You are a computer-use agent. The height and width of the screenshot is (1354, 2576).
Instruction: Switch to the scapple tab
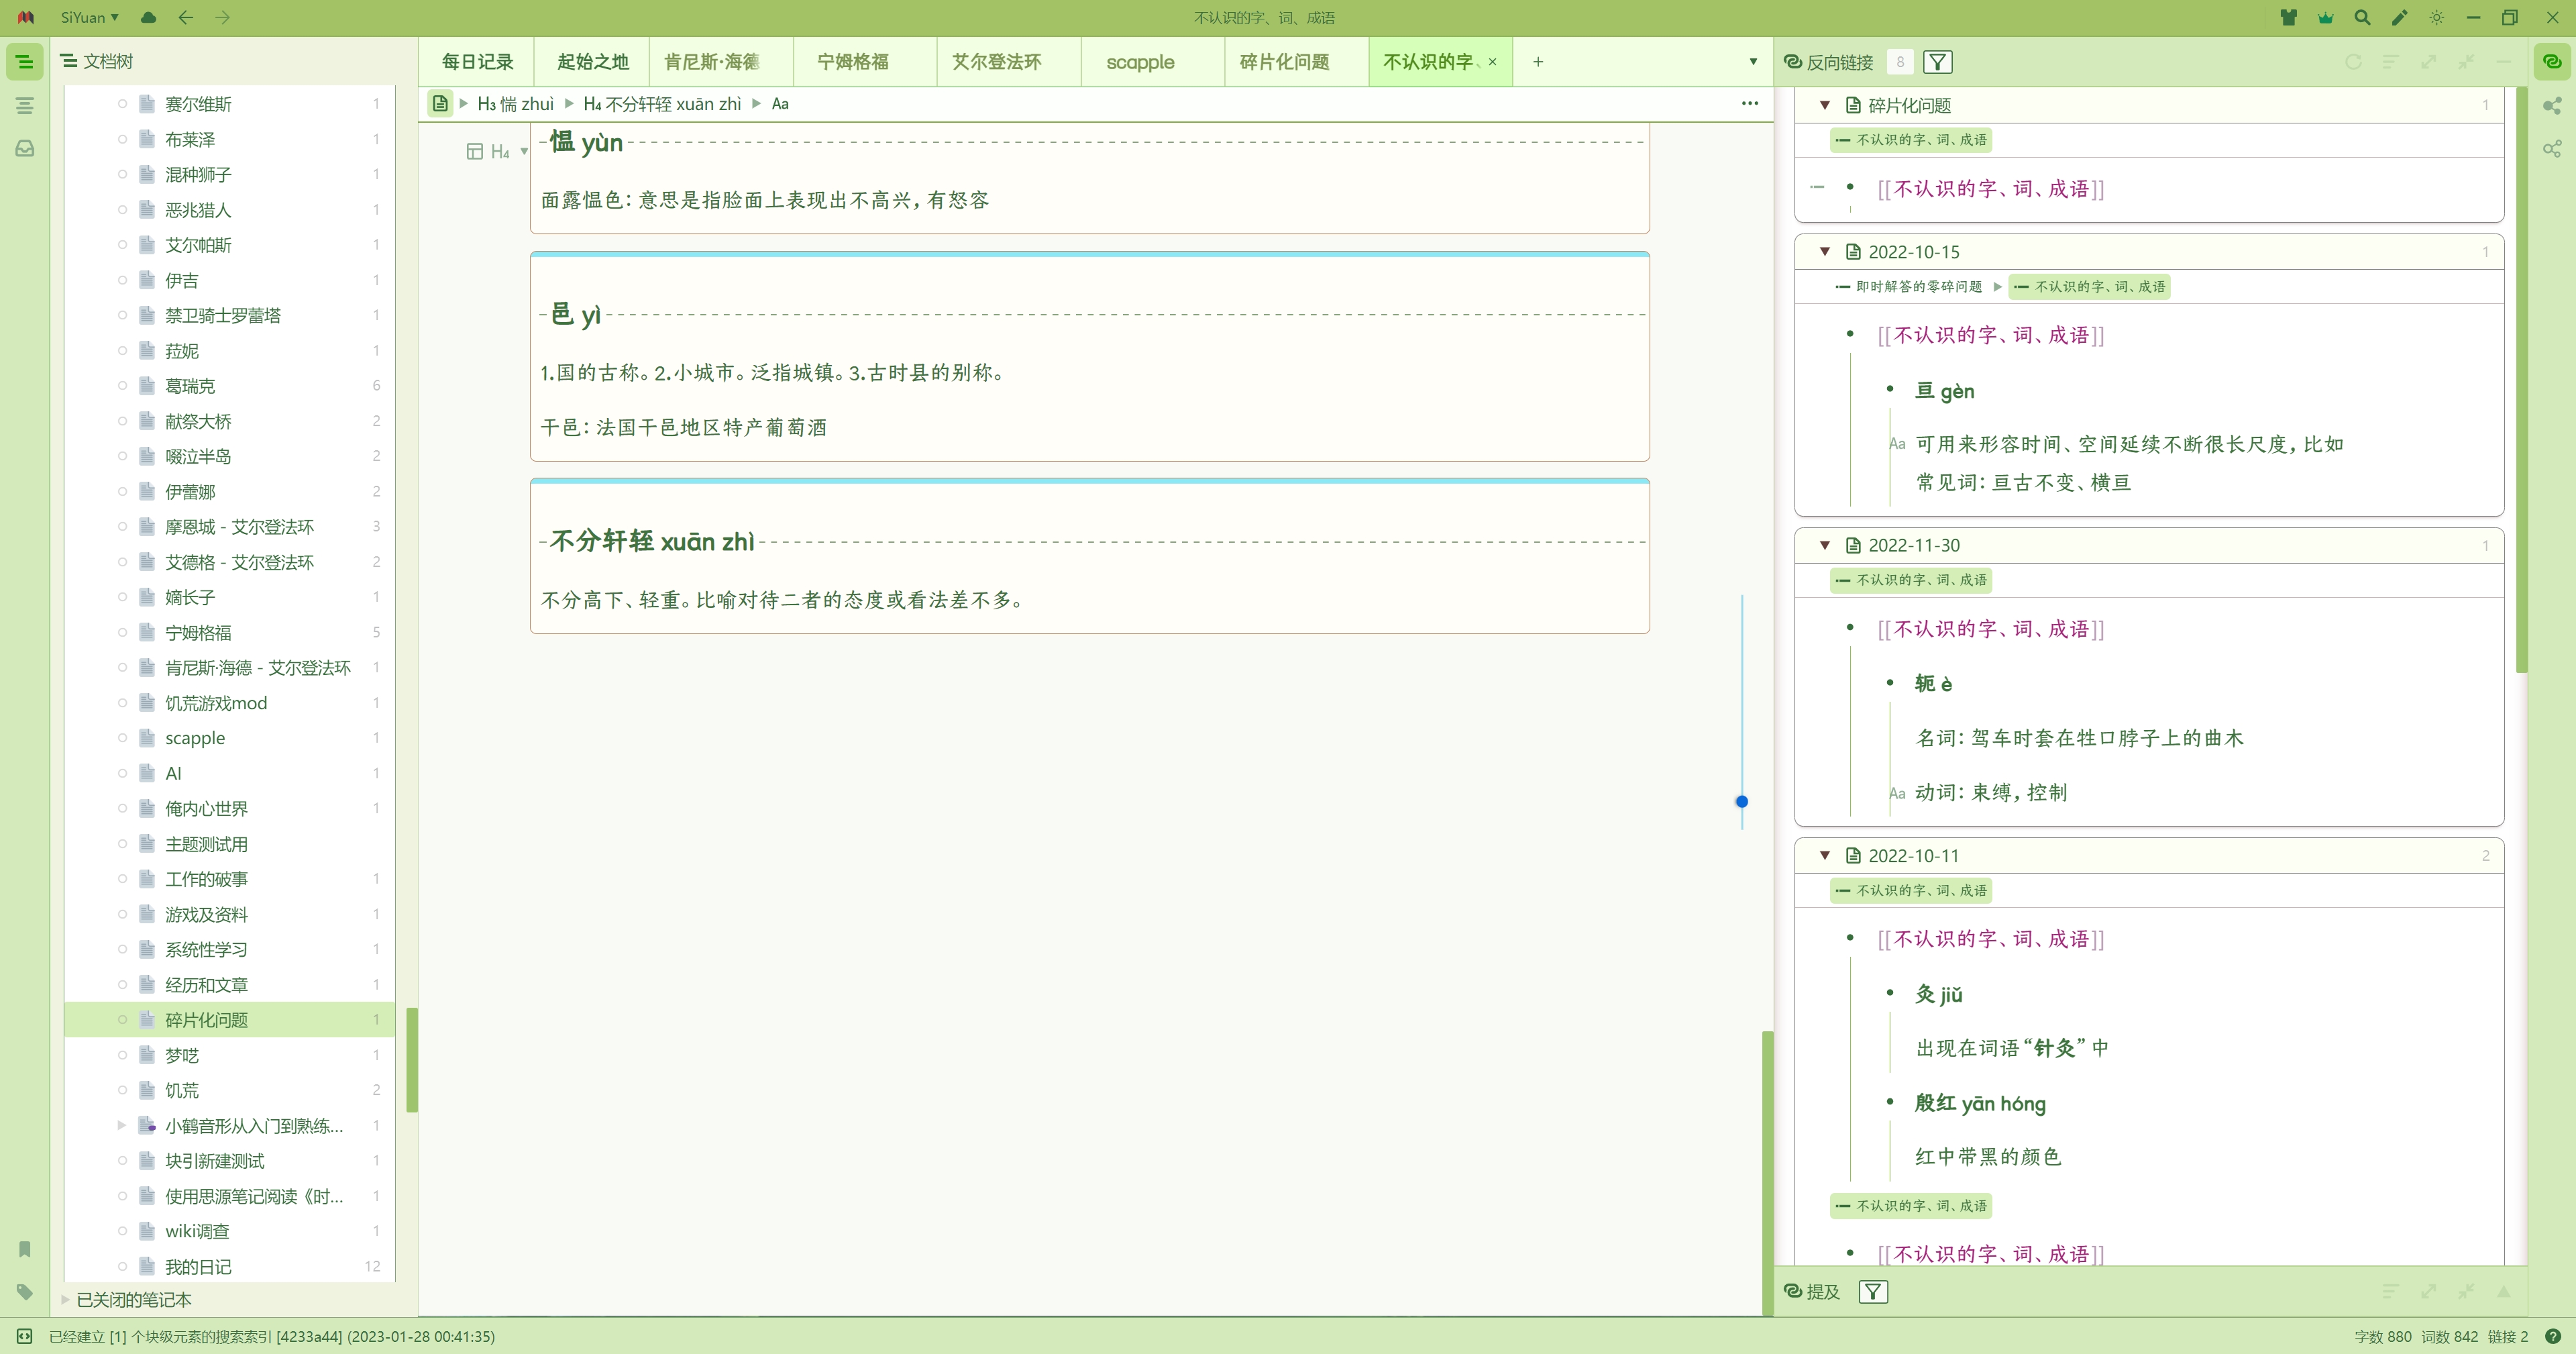pyautogui.click(x=1140, y=62)
